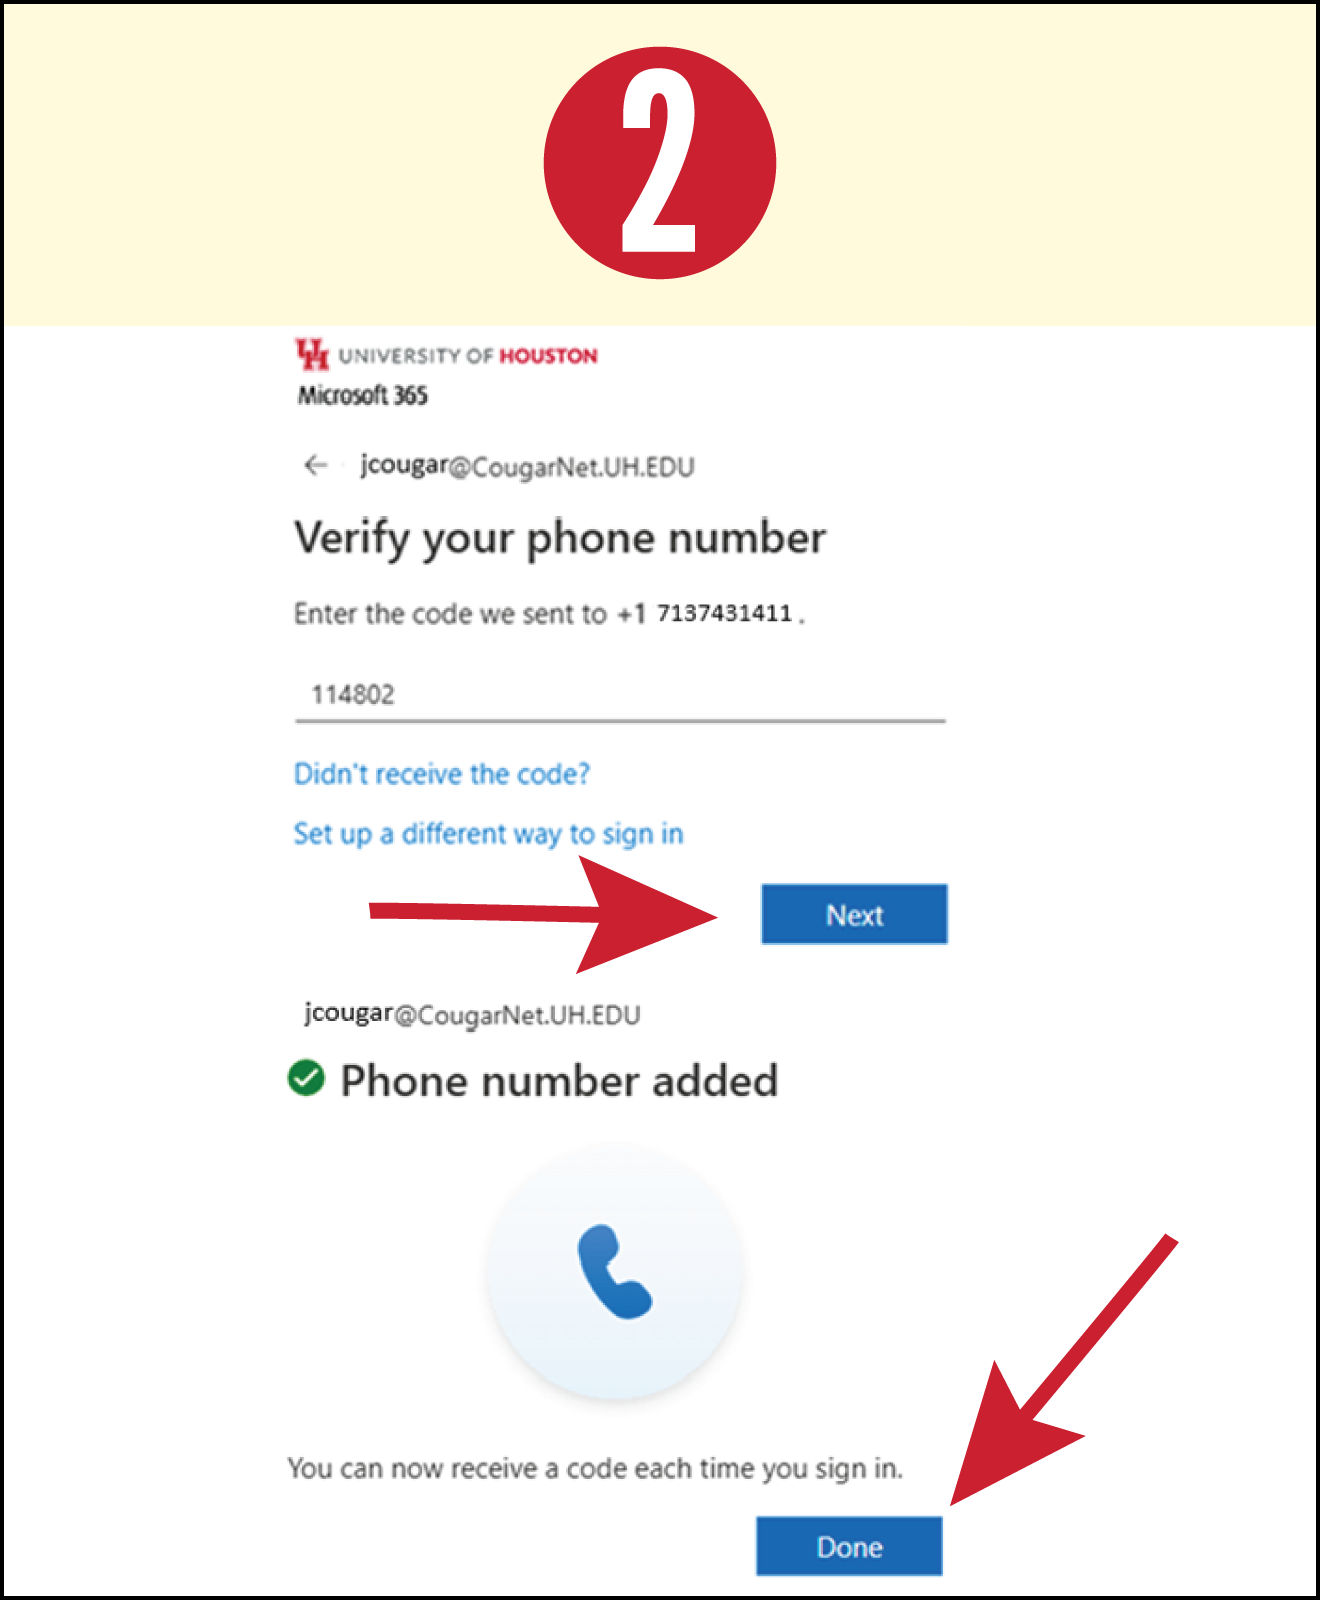The height and width of the screenshot is (1600, 1320).
Task: Click "You can now receive a code" message
Action: coord(595,1468)
